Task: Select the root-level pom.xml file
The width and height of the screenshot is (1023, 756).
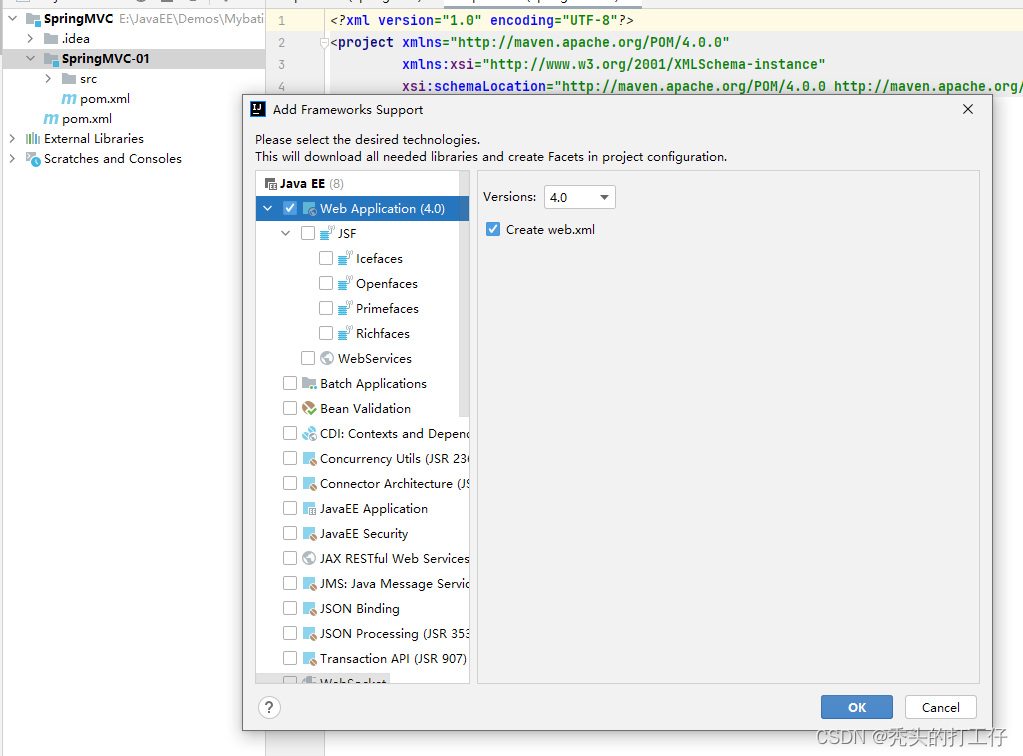Action: click(x=87, y=119)
